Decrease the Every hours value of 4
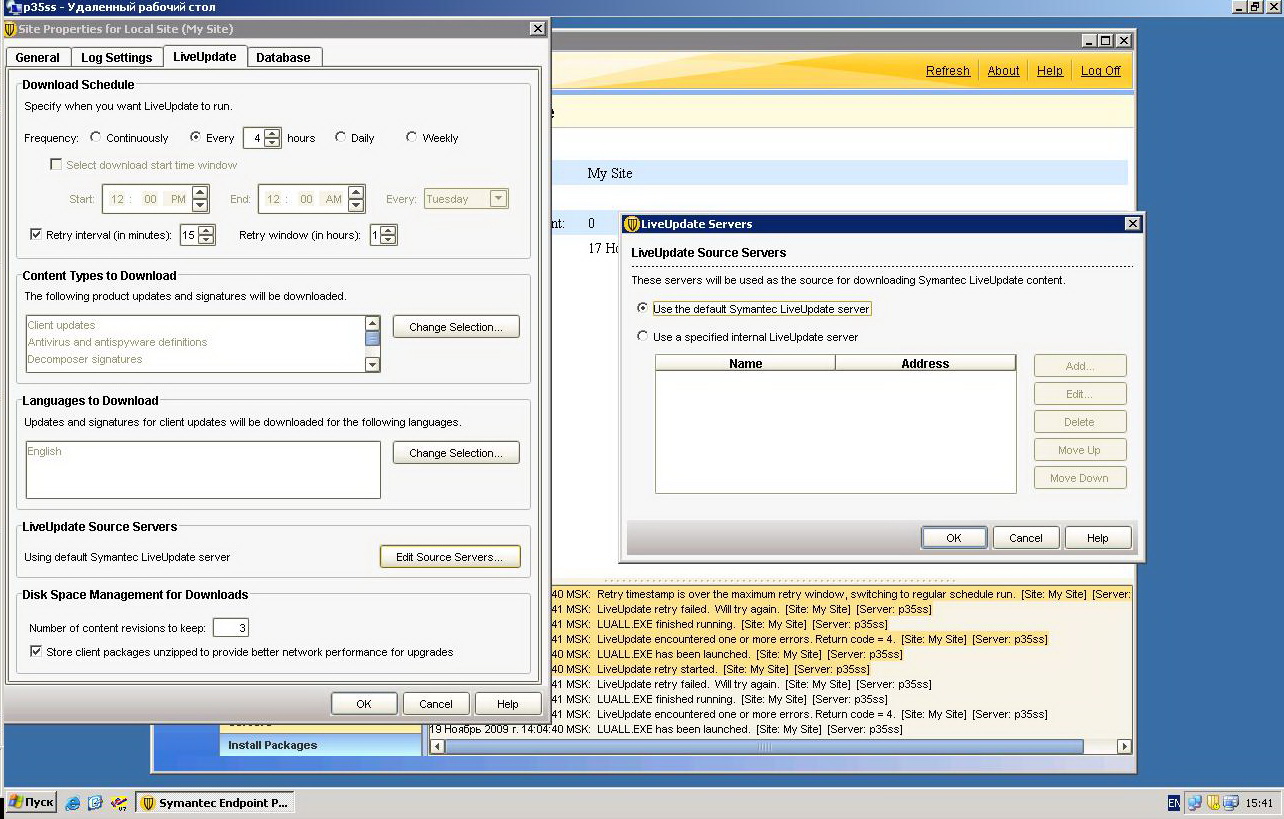 coord(272,143)
